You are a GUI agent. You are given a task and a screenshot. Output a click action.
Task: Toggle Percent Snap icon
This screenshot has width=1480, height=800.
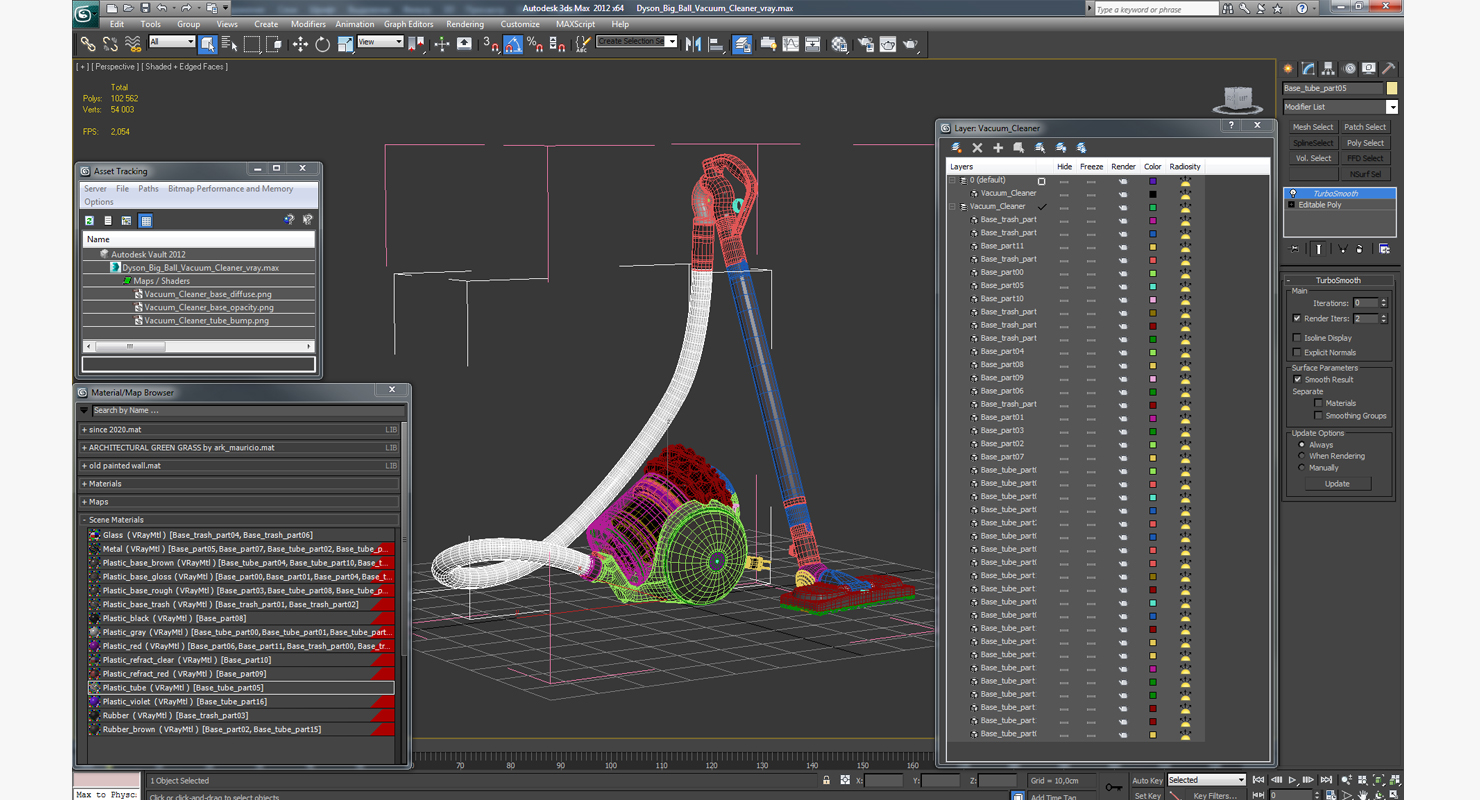point(535,44)
